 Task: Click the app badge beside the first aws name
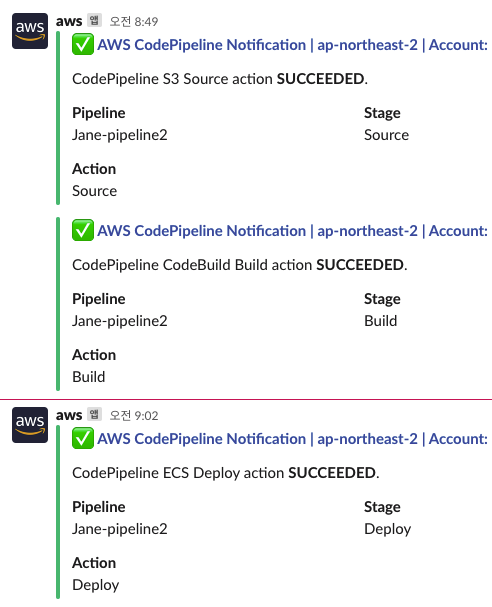click(94, 20)
